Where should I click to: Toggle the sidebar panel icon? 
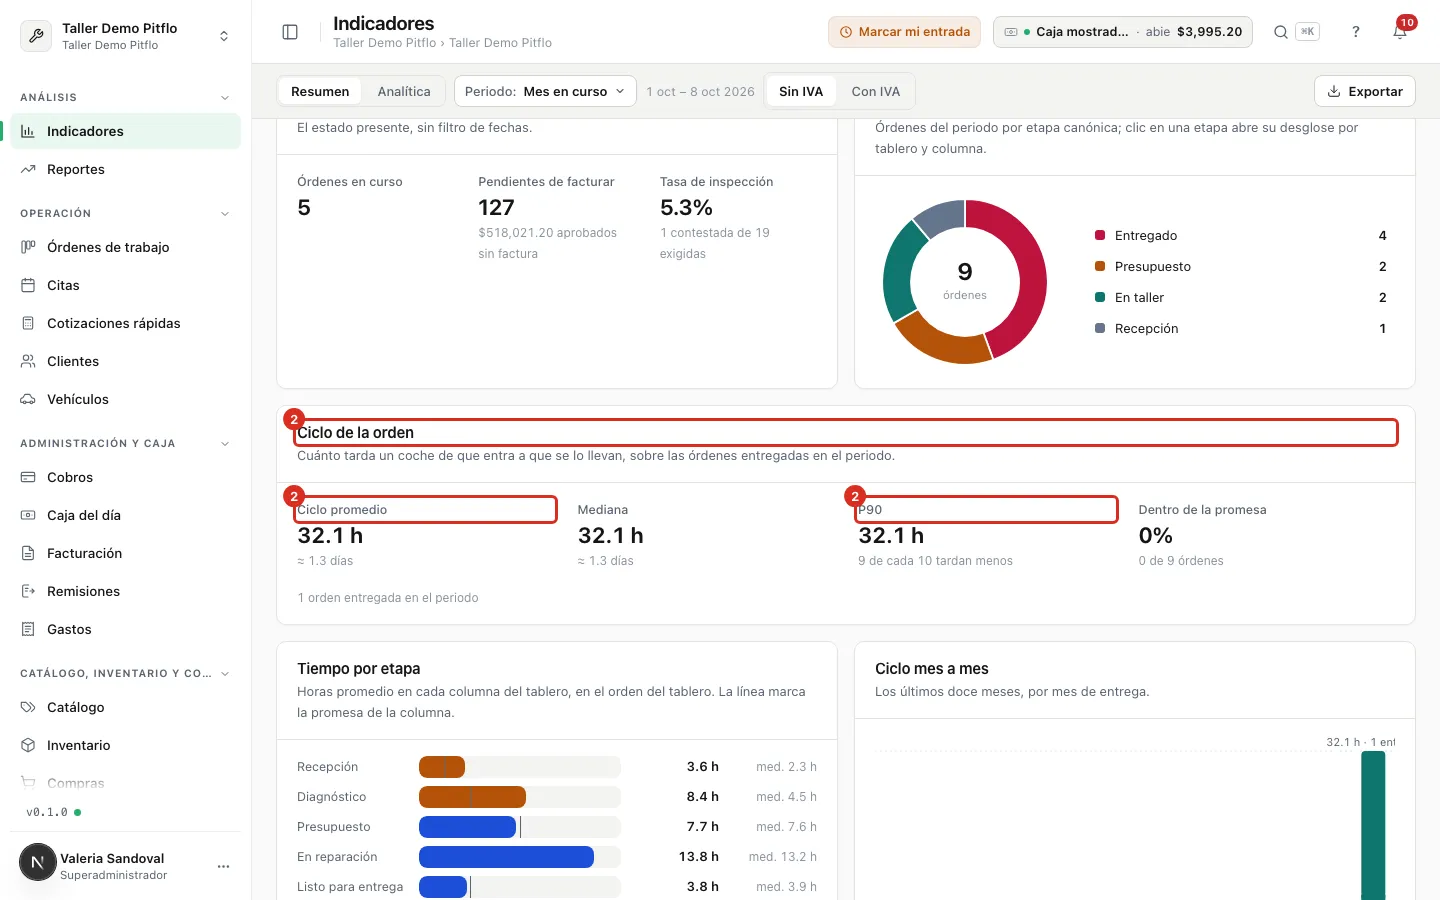pos(290,32)
